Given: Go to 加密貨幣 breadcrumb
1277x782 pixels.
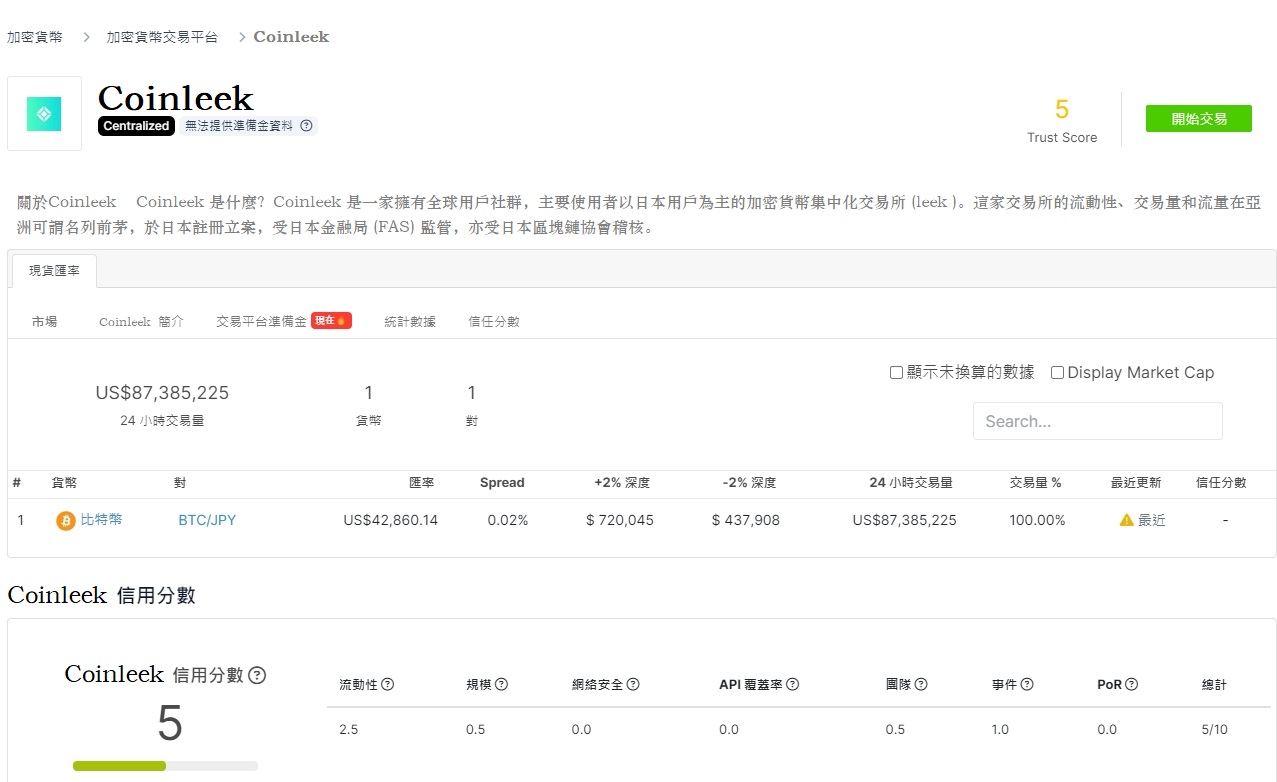Looking at the screenshot, I should 34,37.
